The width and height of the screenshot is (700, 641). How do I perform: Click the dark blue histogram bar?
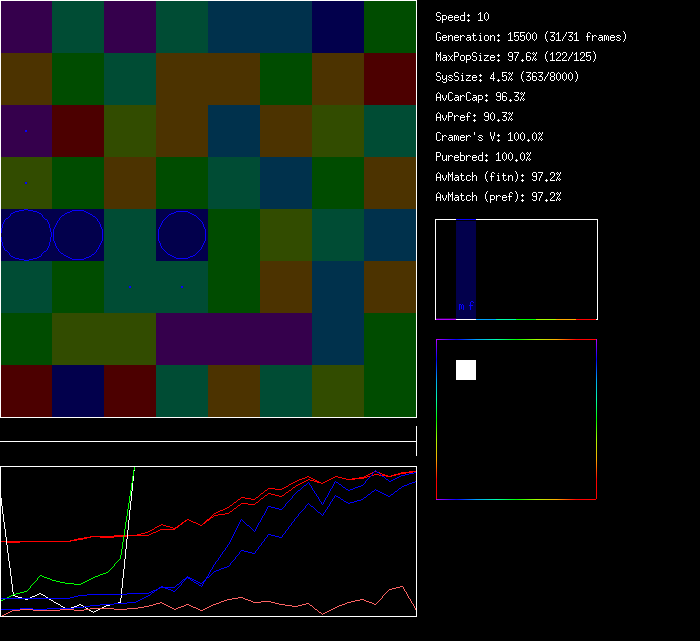point(466,268)
